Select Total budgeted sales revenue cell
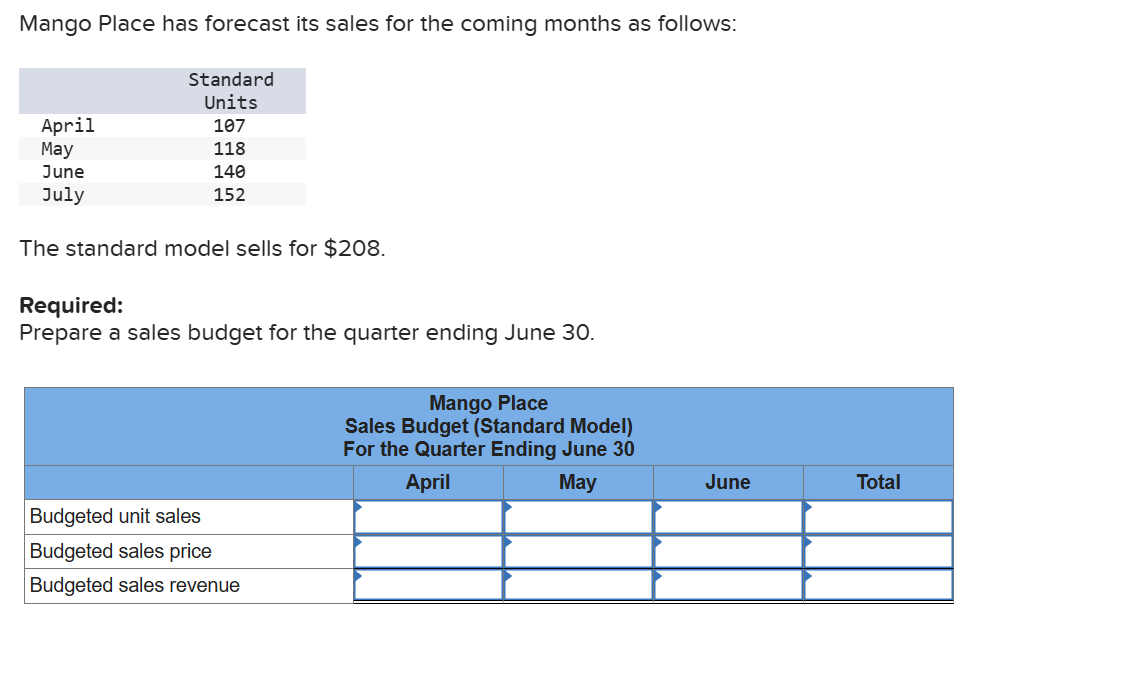Screen dimensions: 1144x684 878,585
